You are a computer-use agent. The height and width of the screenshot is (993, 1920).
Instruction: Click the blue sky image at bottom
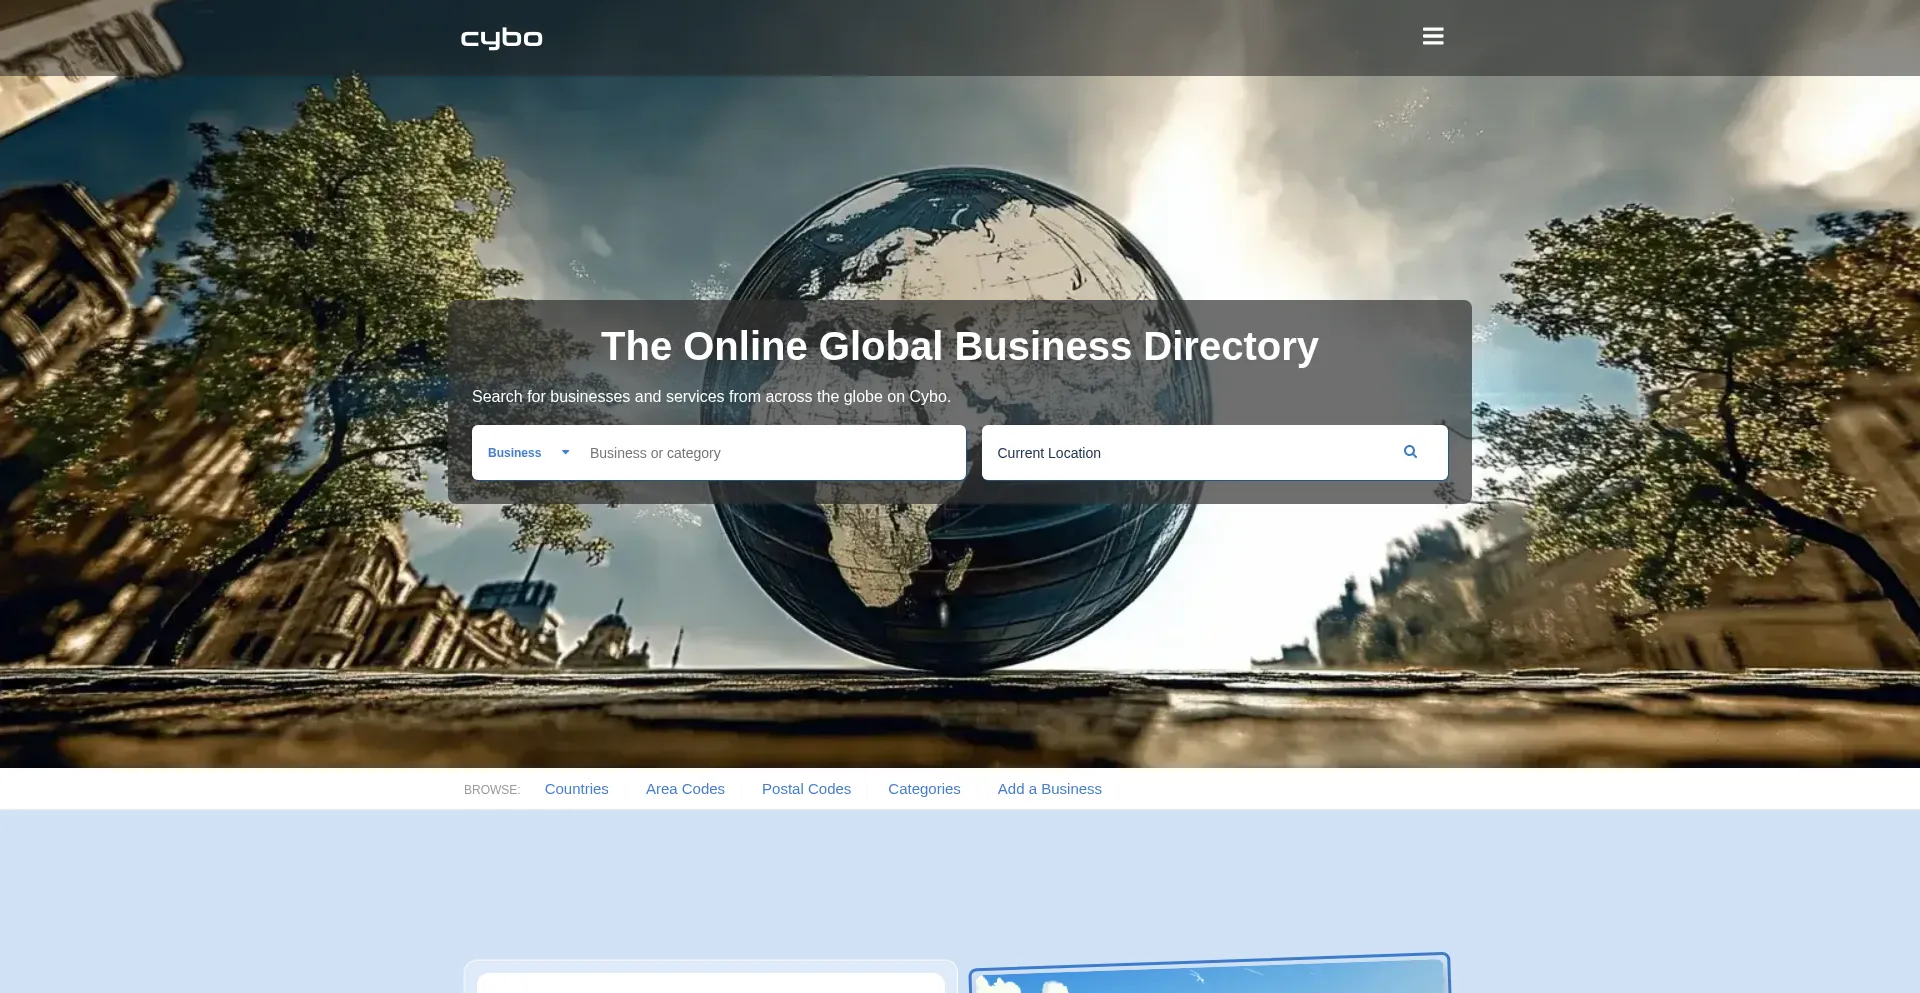pos(1210,978)
